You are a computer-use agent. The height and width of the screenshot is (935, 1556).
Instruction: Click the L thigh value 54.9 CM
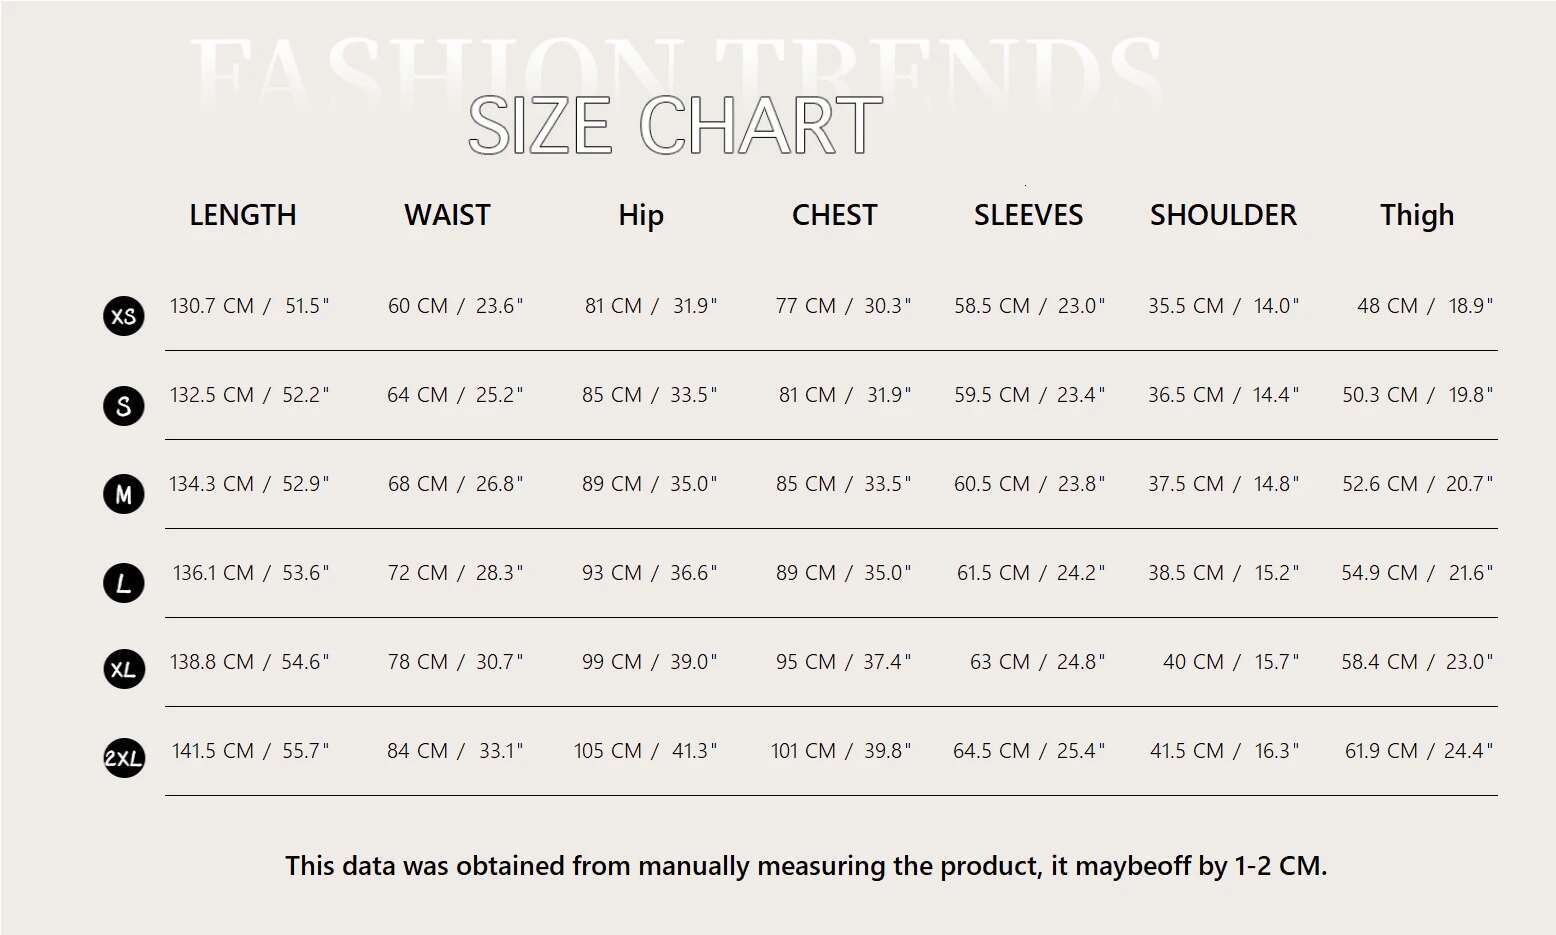click(1379, 573)
